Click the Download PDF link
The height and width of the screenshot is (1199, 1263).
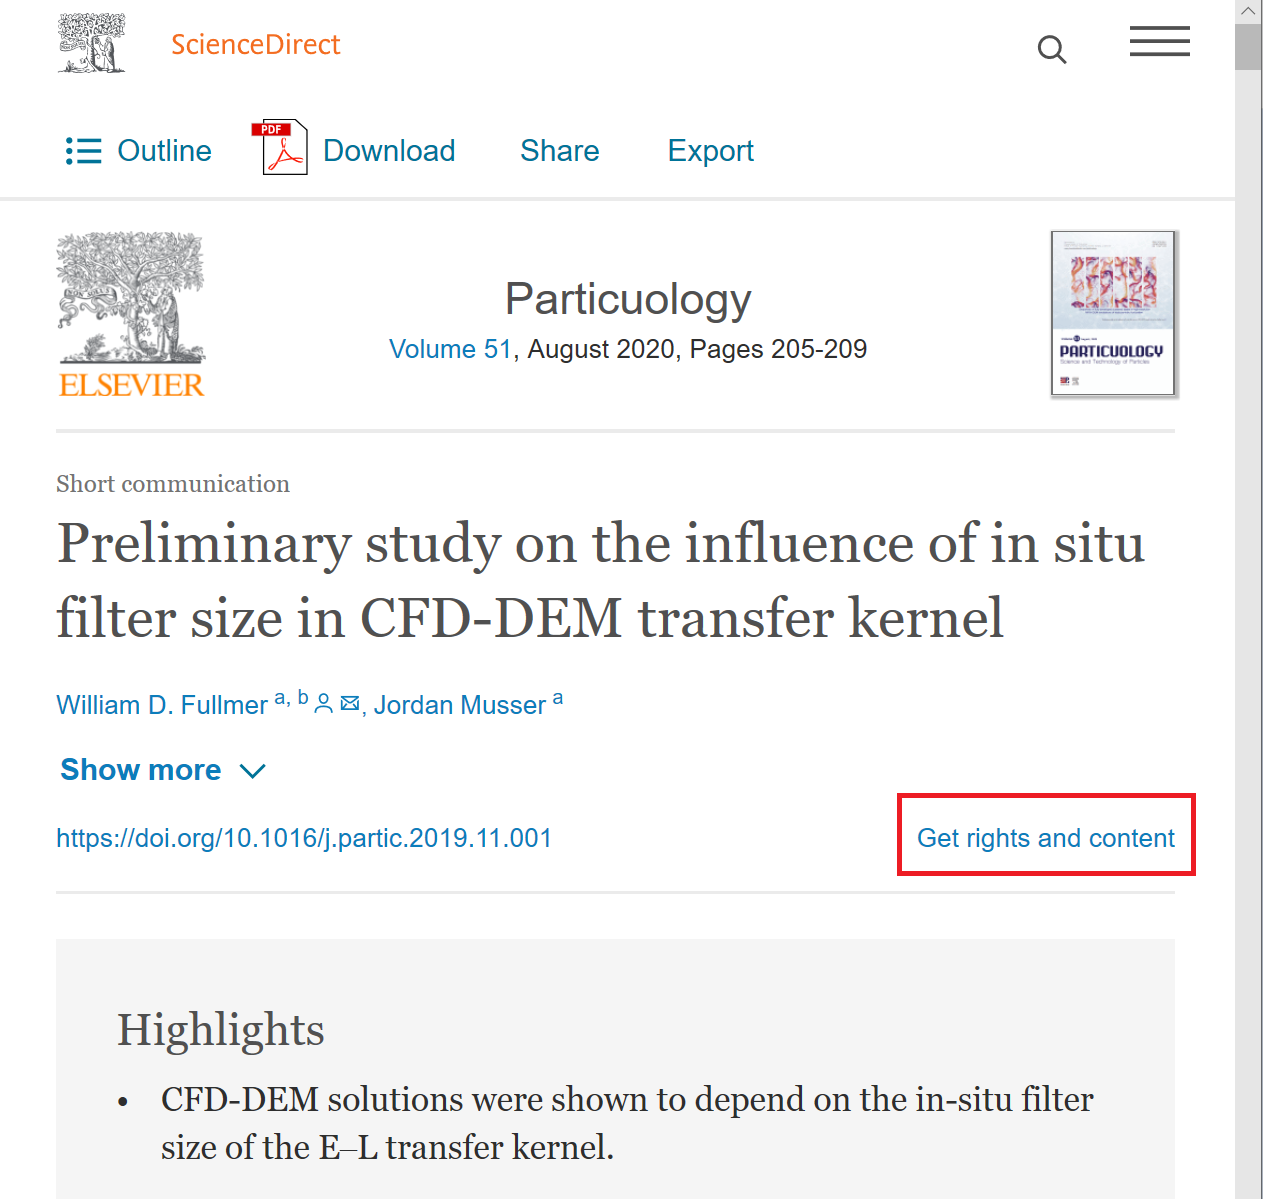click(389, 151)
